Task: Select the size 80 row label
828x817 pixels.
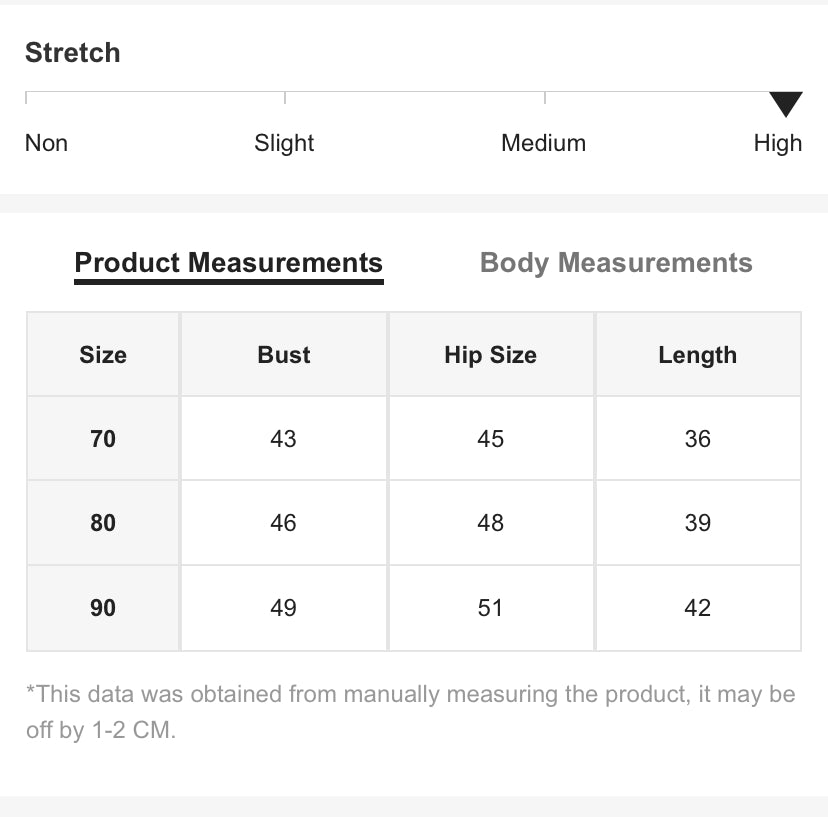Action: (103, 523)
